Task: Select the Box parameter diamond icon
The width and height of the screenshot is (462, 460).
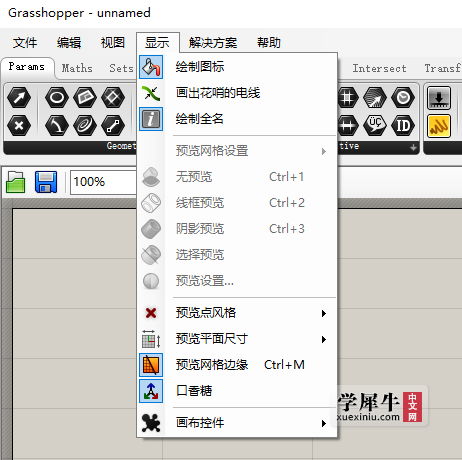Action: [x=113, y=98]
